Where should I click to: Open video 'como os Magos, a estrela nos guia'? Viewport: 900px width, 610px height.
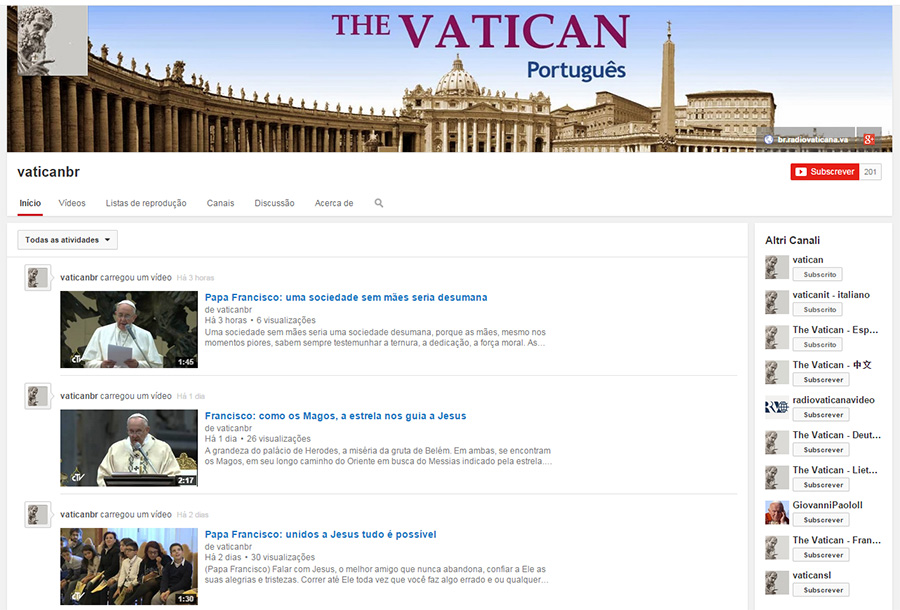(336, 416)
